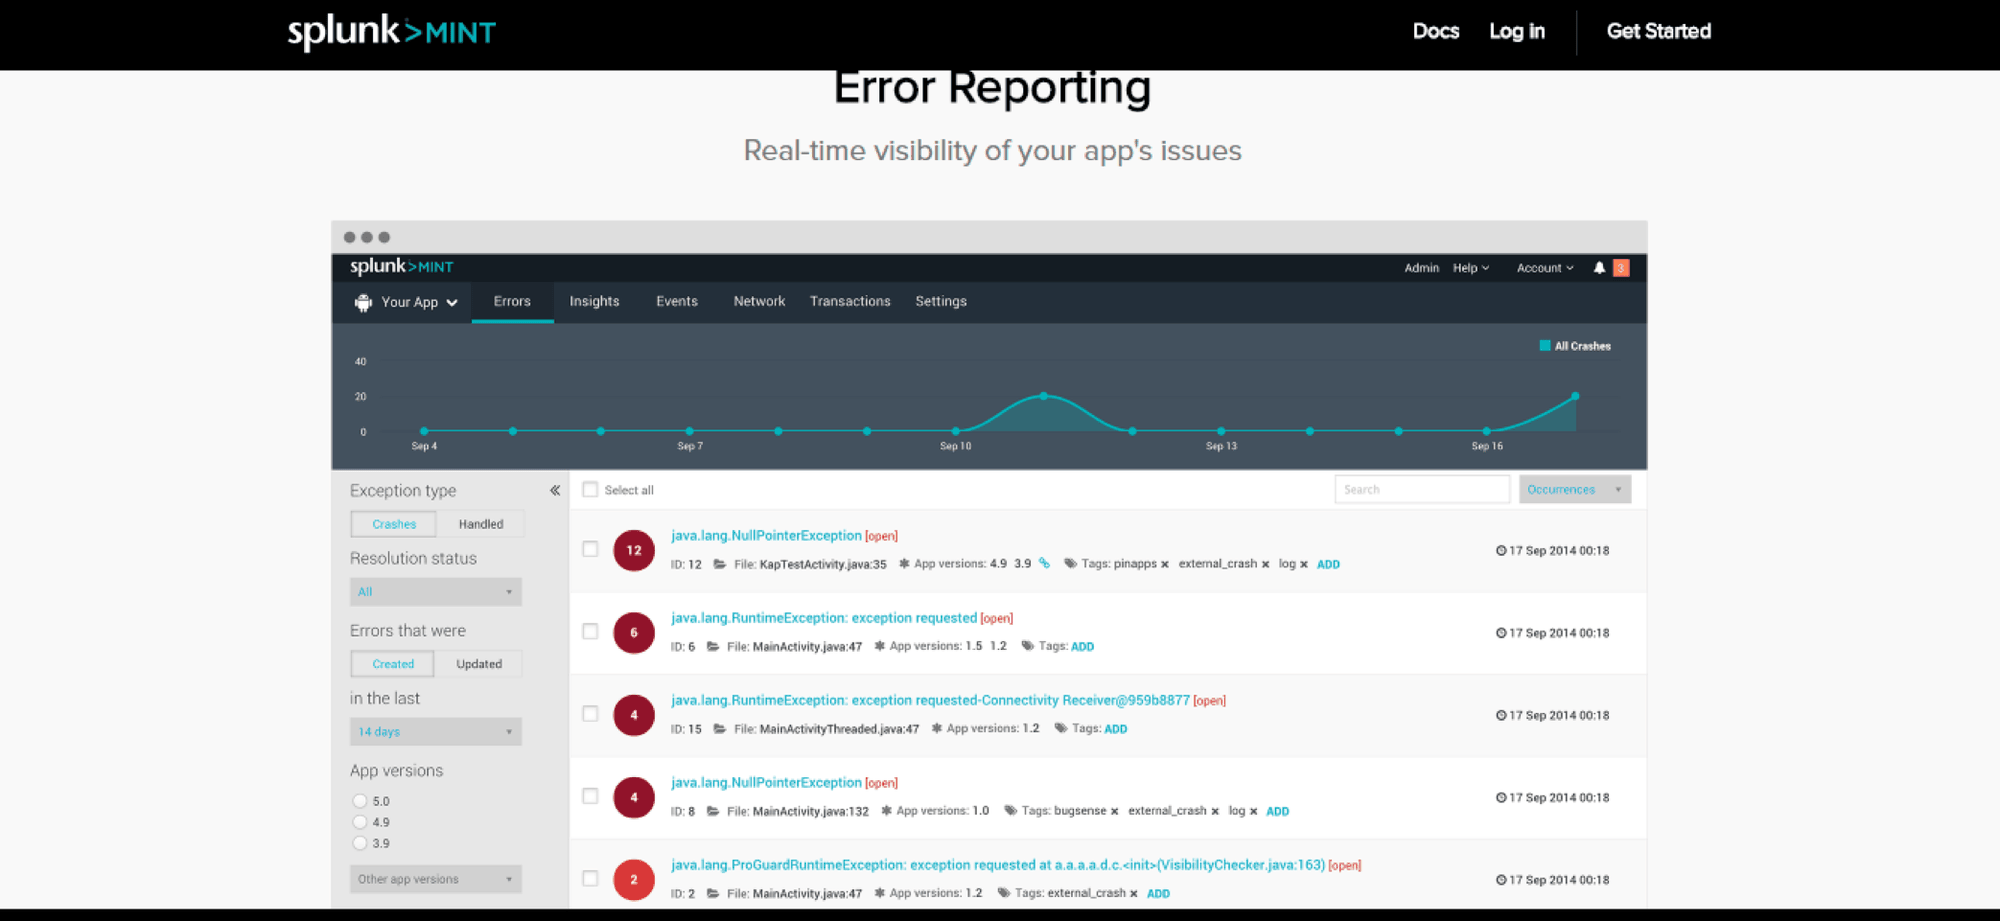This screenshot has height=921, width=2000.
Task: Switch to the Insights tab
Action: click(x=594, y=302)
